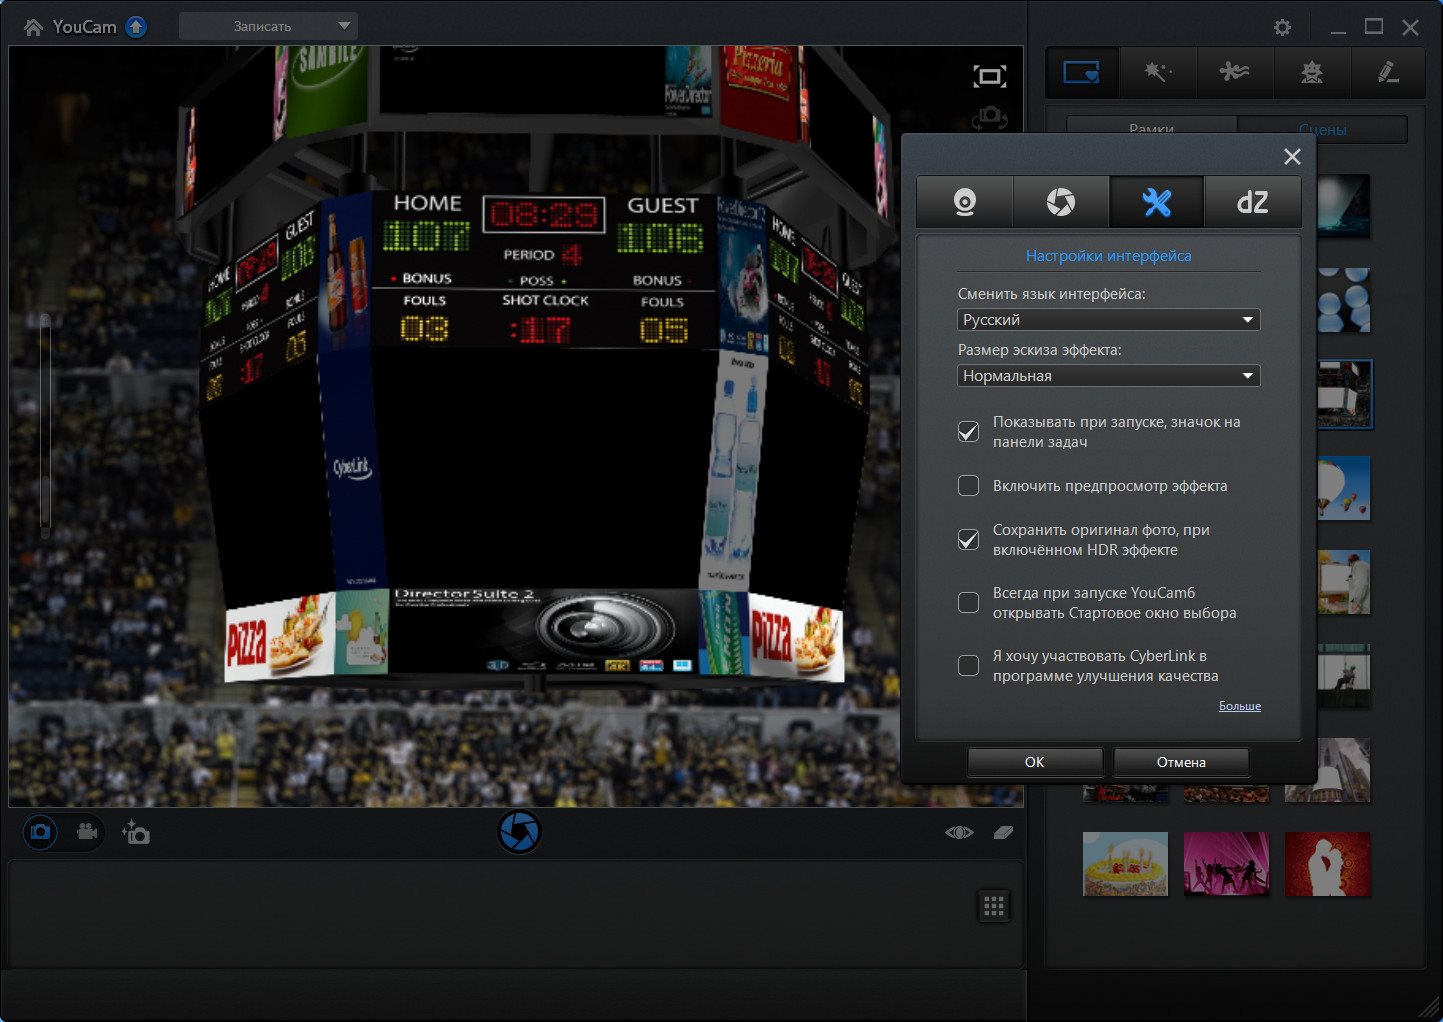Image resolution: width=1443 pixels, height=1022 pixels.
Task: Open the interface language dropdown 'Русский'
Action: point(1108,320)
